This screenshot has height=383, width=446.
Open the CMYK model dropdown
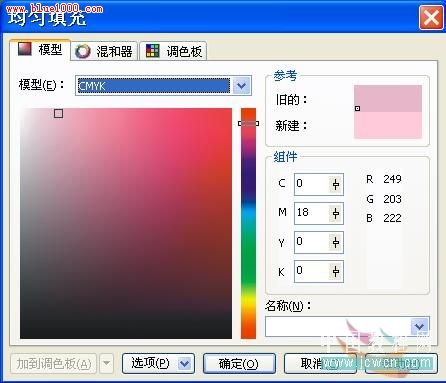[163, 86]
